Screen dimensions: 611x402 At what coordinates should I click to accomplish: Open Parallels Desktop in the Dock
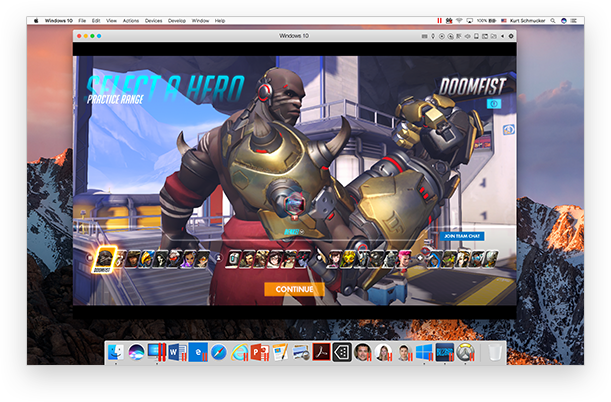pos(157,352)
